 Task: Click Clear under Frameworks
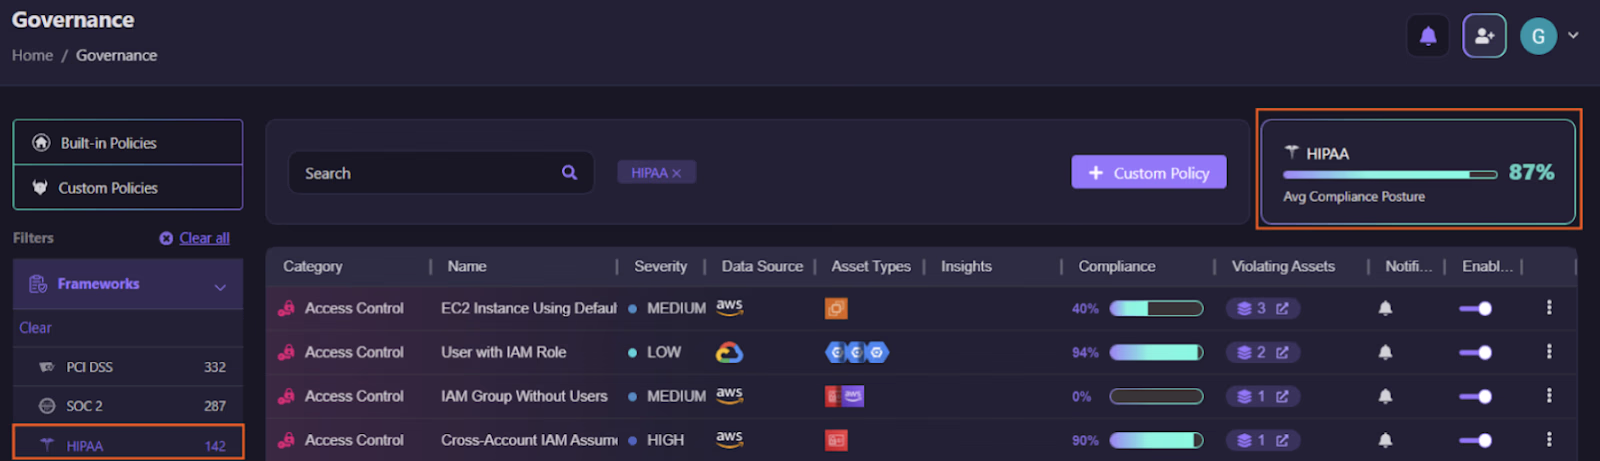click(x=35, y=328)
